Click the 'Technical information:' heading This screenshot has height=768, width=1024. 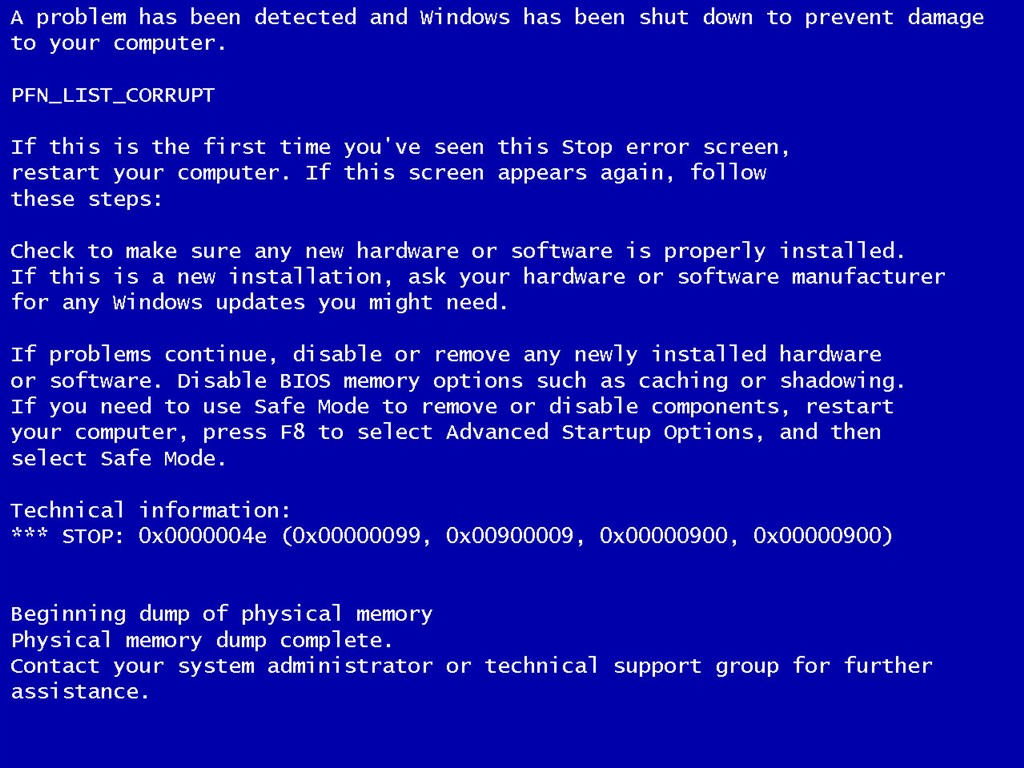[x=150, y=510]
